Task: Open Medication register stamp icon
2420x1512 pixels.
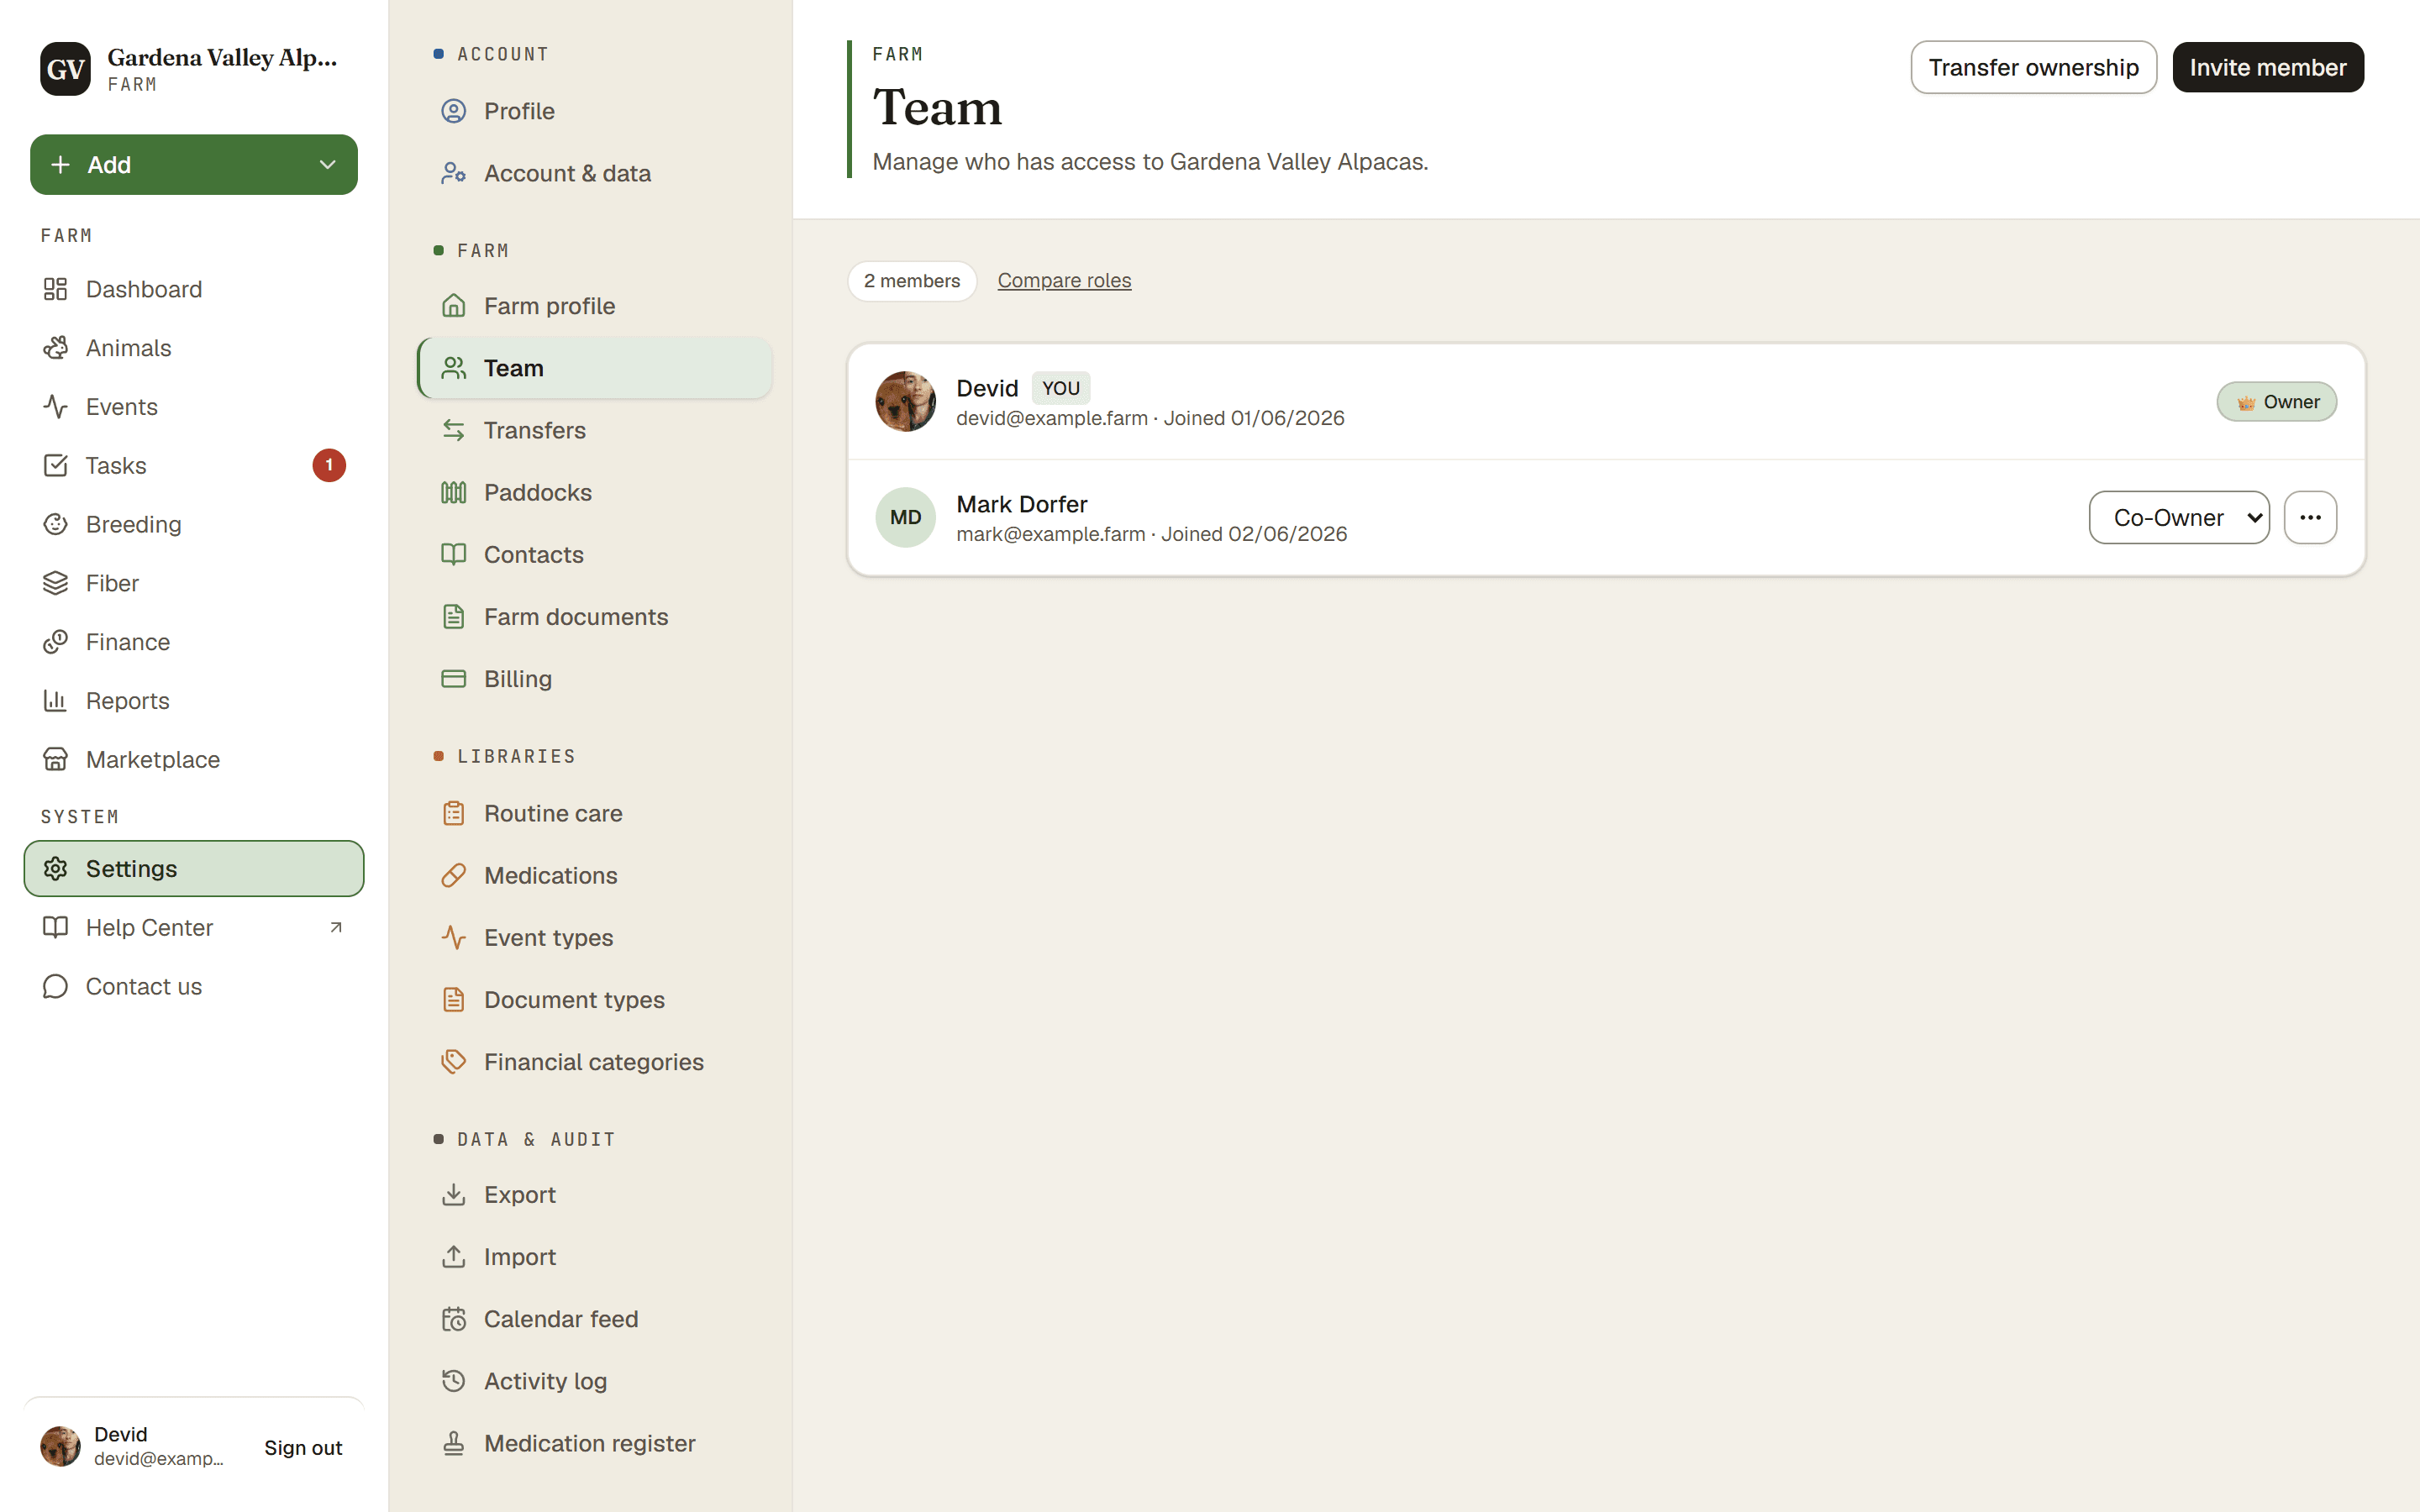Action: 454,1443
